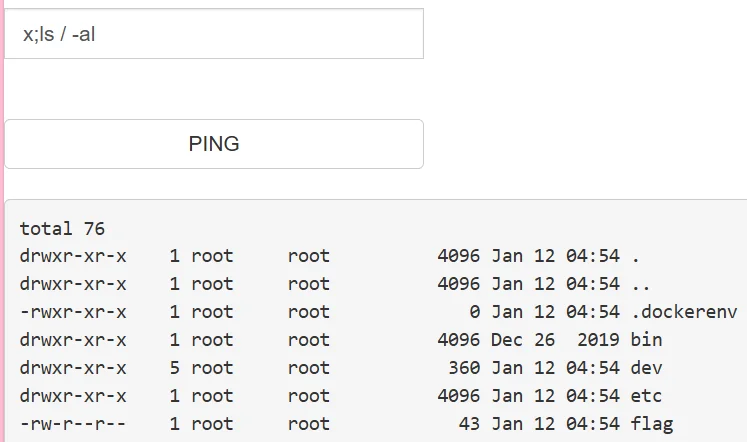Screen dimensions: 747x442
Task: Click the link count '5' on dev row
Action: [175, 368]
